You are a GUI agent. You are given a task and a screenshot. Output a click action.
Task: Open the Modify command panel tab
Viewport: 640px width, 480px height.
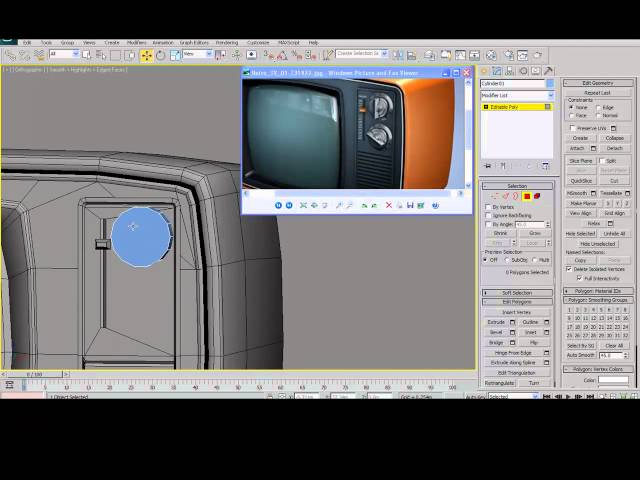click(x=497, y=71)
